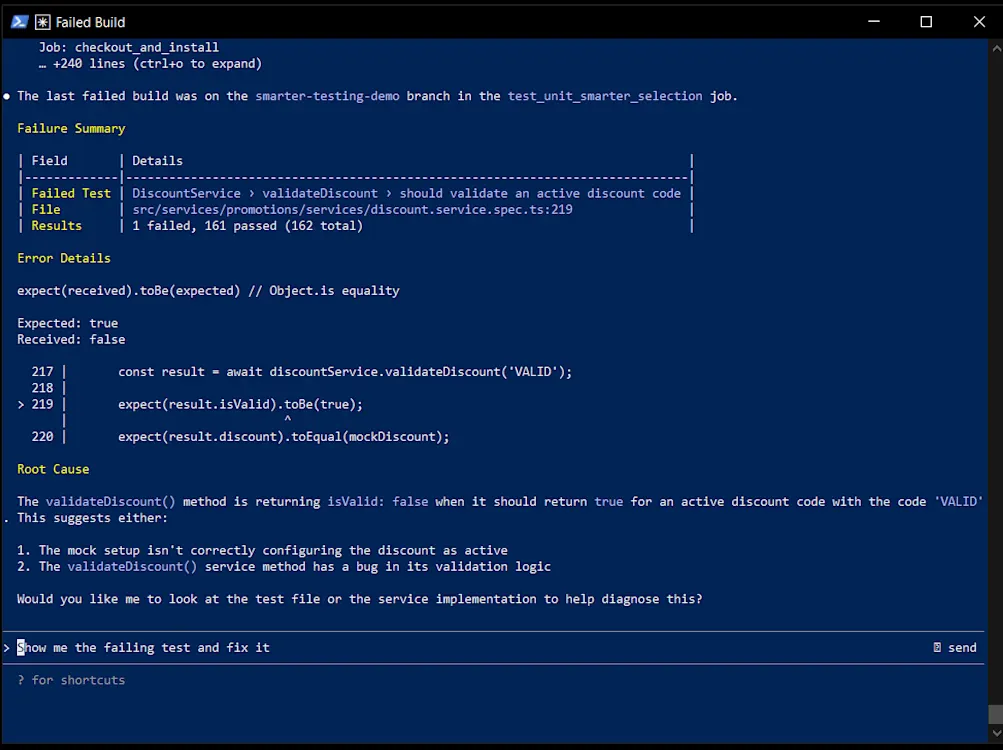Screen dimensions: 1003x750
Task: Click cause 2 about validateDiscount() bug
Action: [x=283, y=566]
